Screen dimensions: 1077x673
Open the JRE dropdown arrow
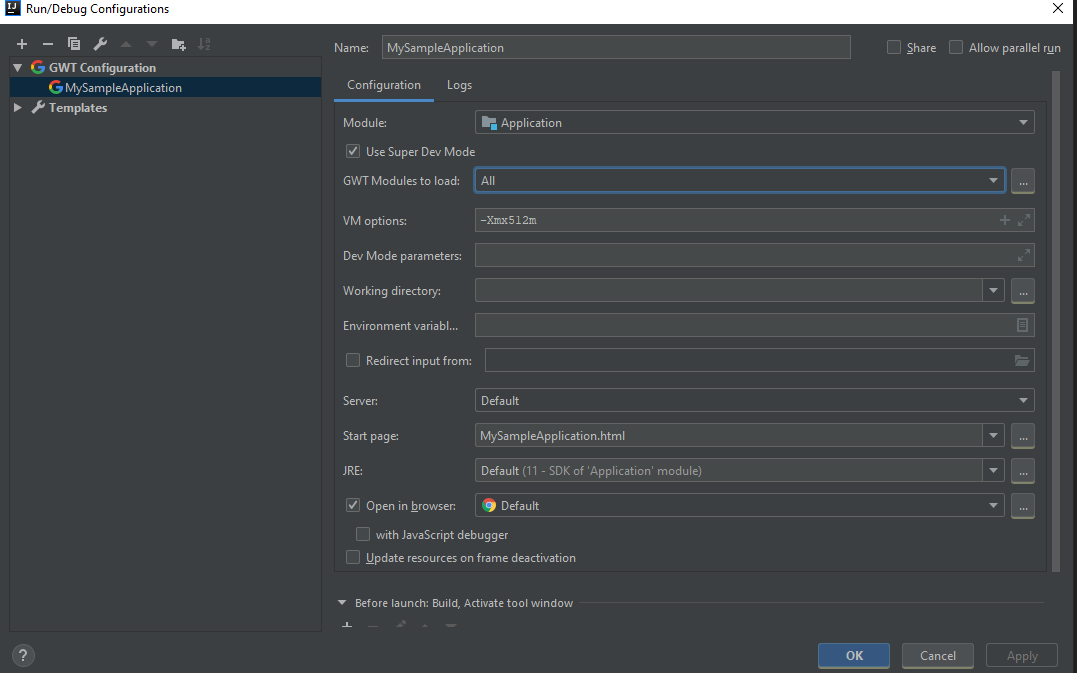click(x=993, y=471)
